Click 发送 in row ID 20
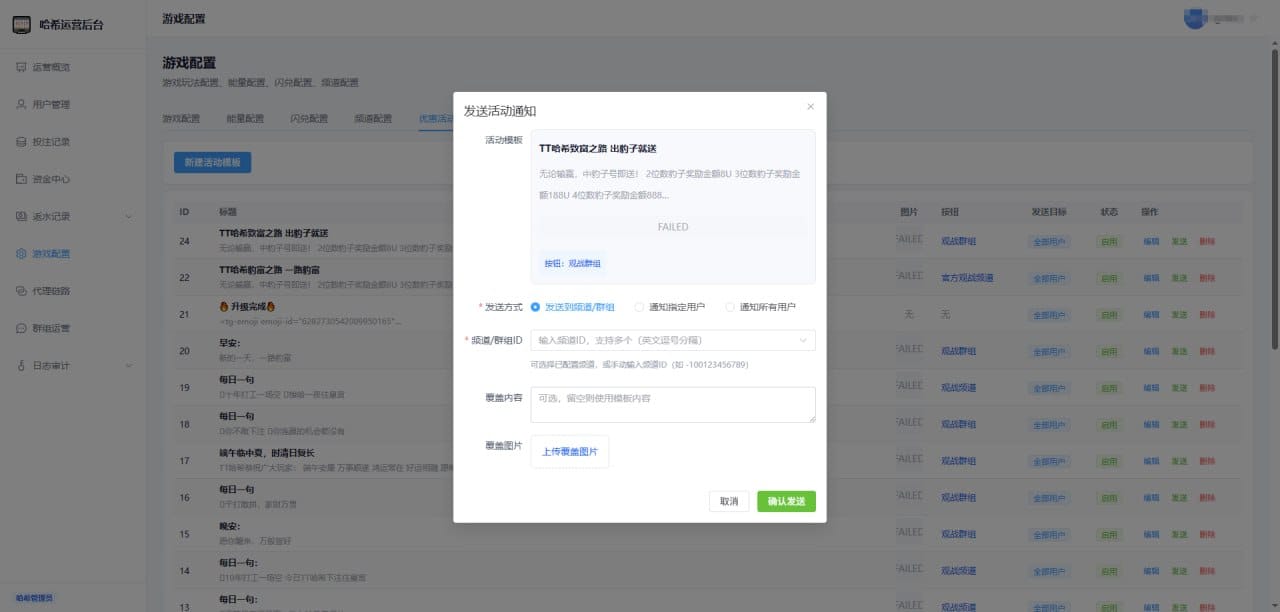 click(1180, 351)
